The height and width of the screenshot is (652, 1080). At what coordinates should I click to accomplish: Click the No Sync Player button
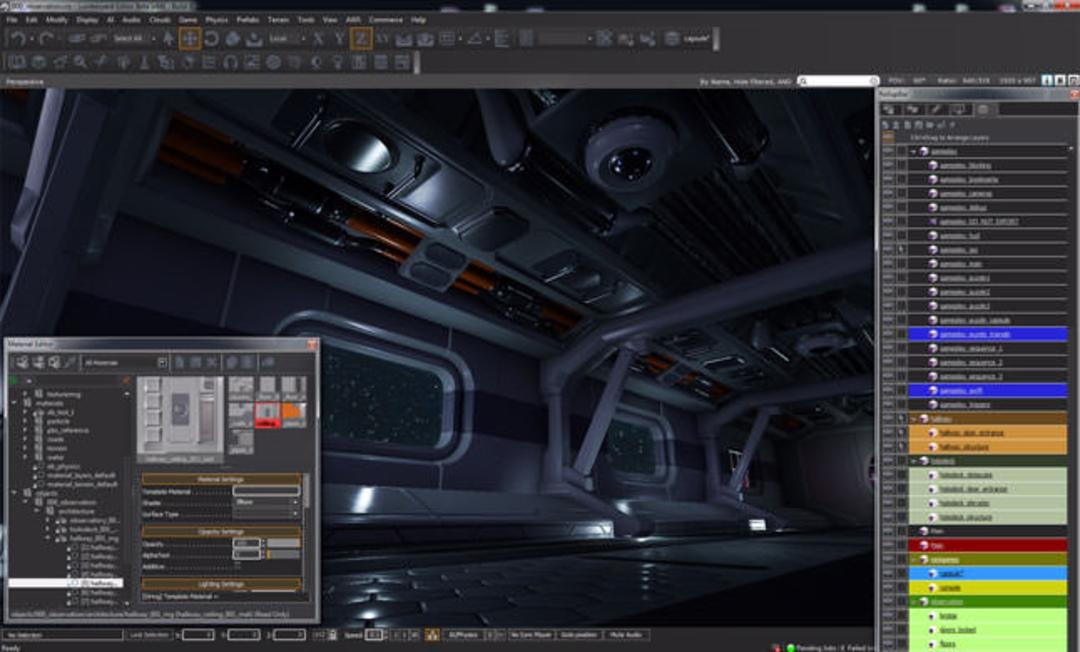[530, 635]
